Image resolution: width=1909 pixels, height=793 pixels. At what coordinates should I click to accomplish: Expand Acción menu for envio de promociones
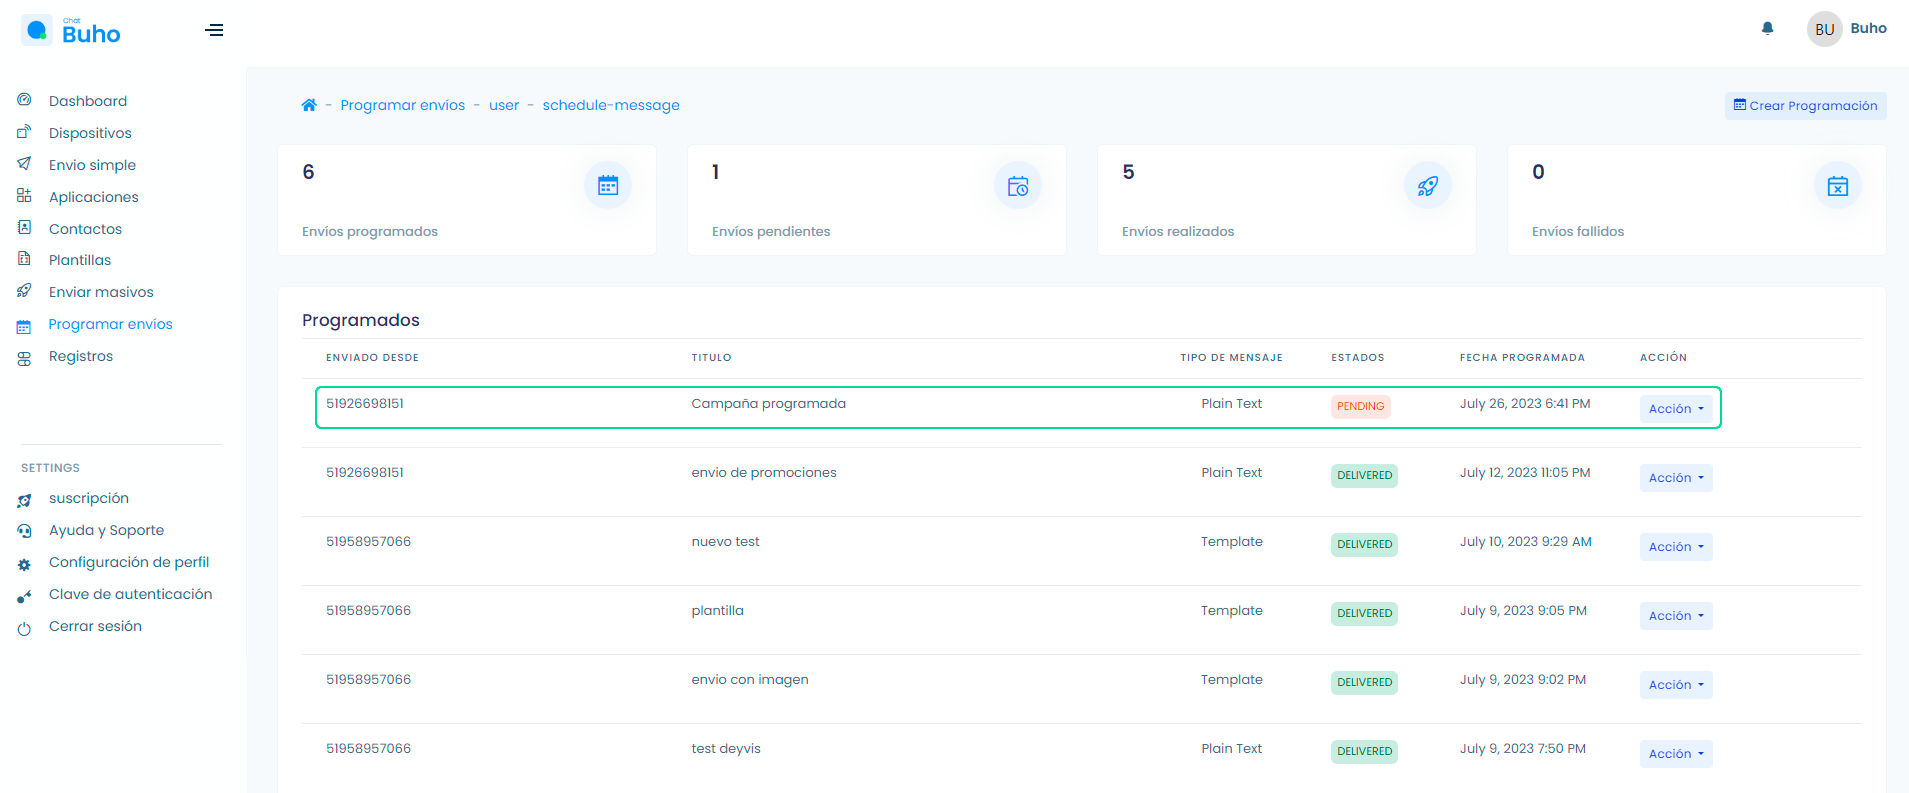point(1675,478)
